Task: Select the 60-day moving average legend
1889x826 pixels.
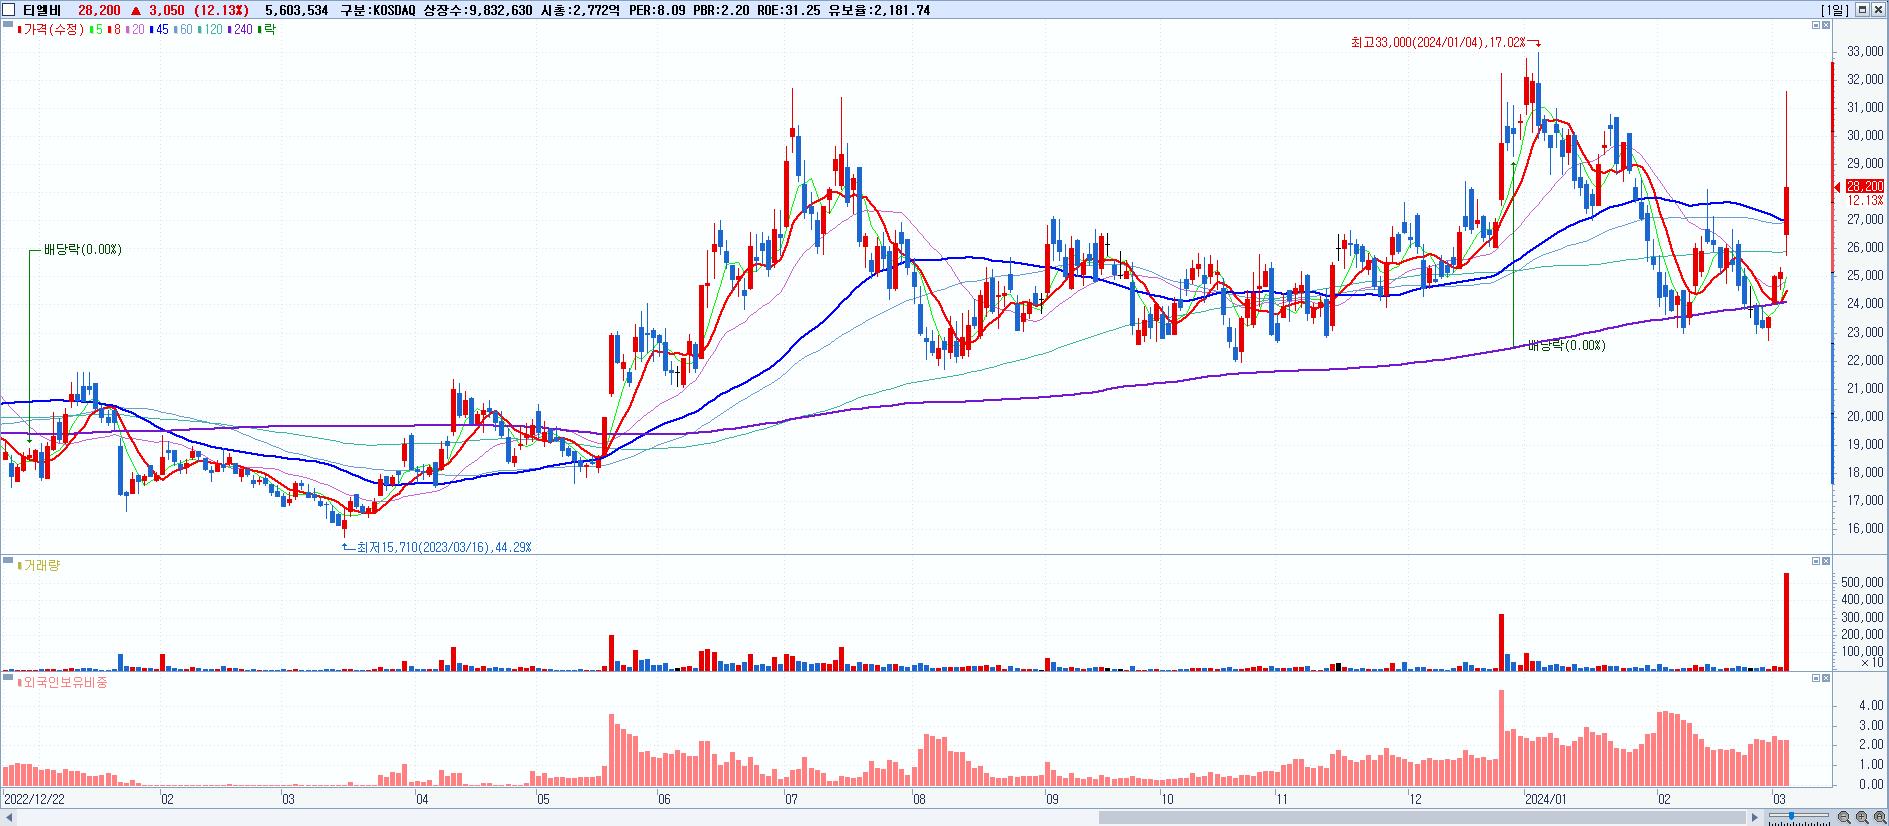Action: [x=183, y=30]
